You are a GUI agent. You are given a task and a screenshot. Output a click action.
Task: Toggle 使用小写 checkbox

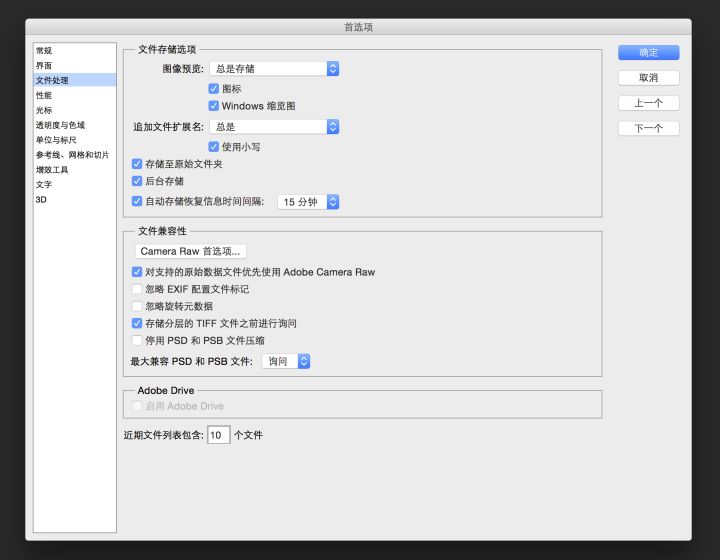click(214, 147)
